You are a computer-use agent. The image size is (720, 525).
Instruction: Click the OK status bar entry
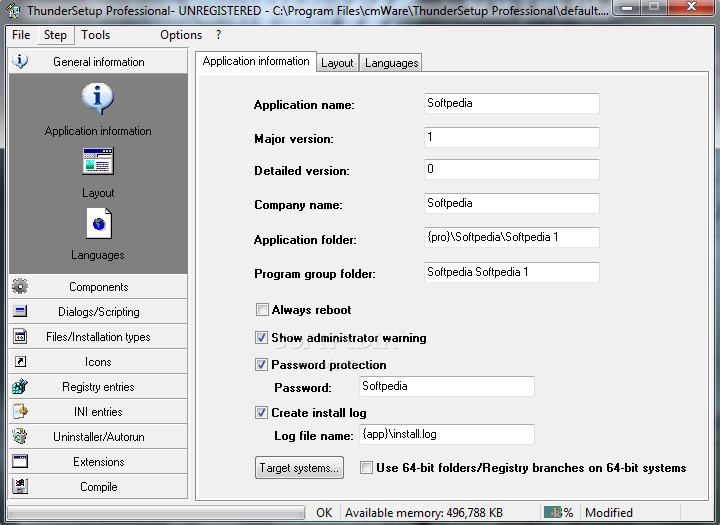pos(324,513)
